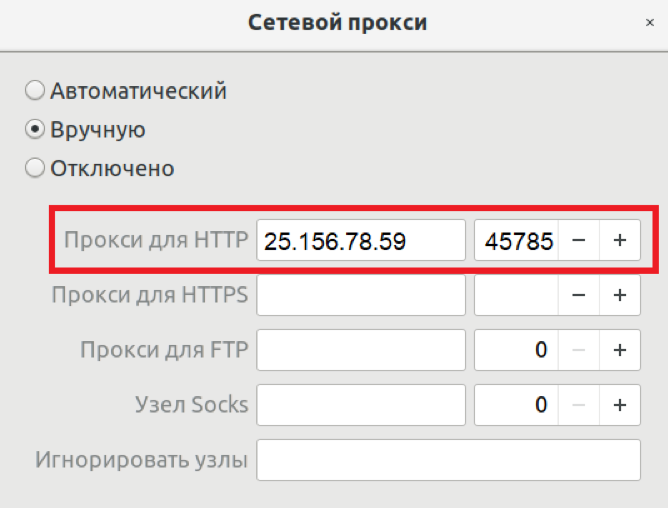Click the Игнорировать узлы text field
This screenshot has width=668, height=508.
(449, 460)
